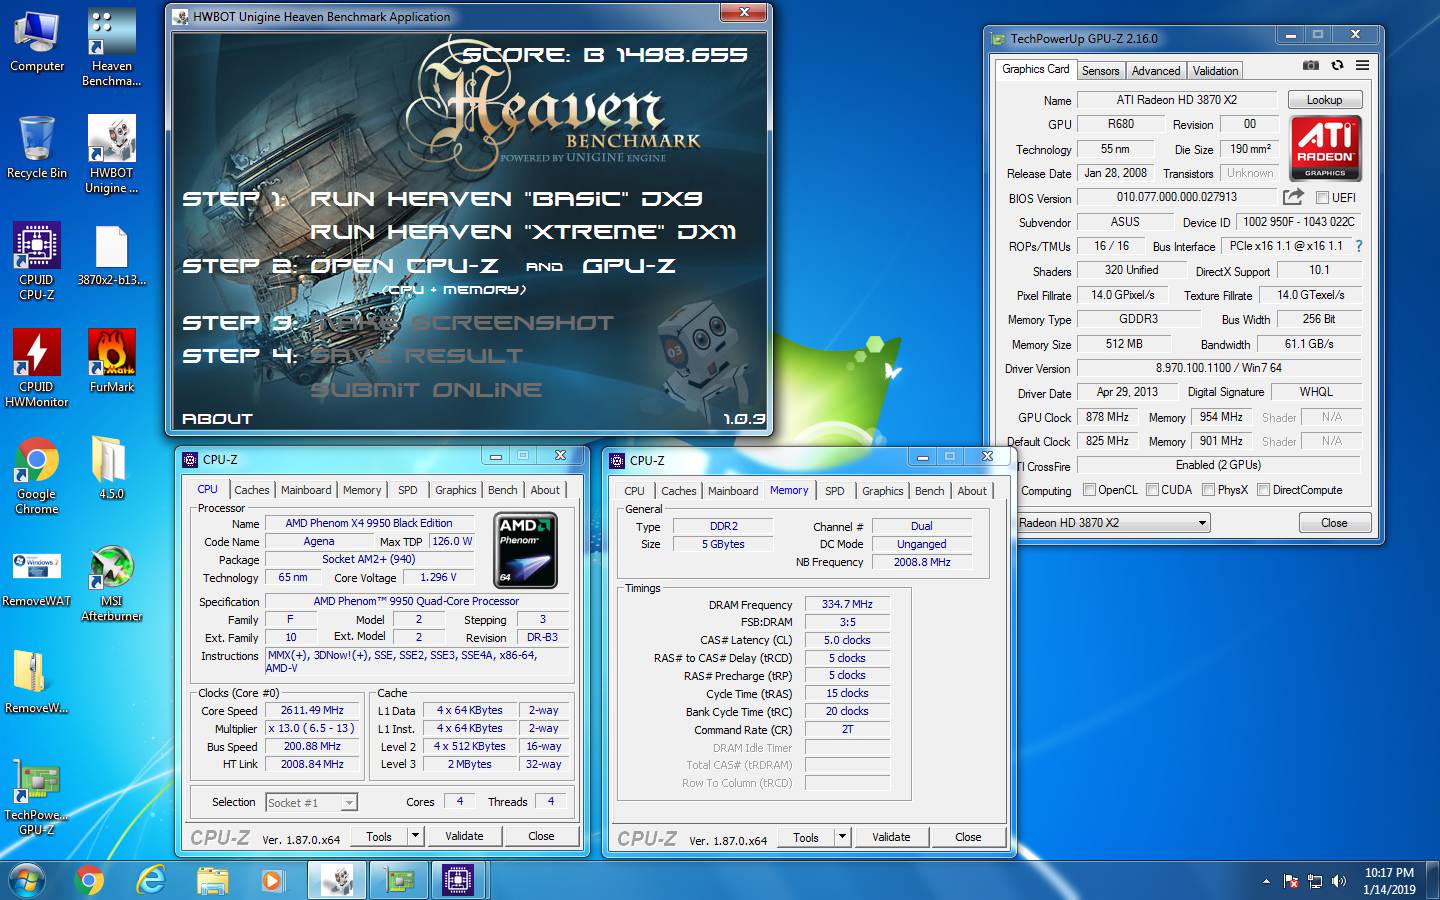Click Tools in the CPU-Z processor window
The height and width of the screenshot is (900, 1440).
379,836
